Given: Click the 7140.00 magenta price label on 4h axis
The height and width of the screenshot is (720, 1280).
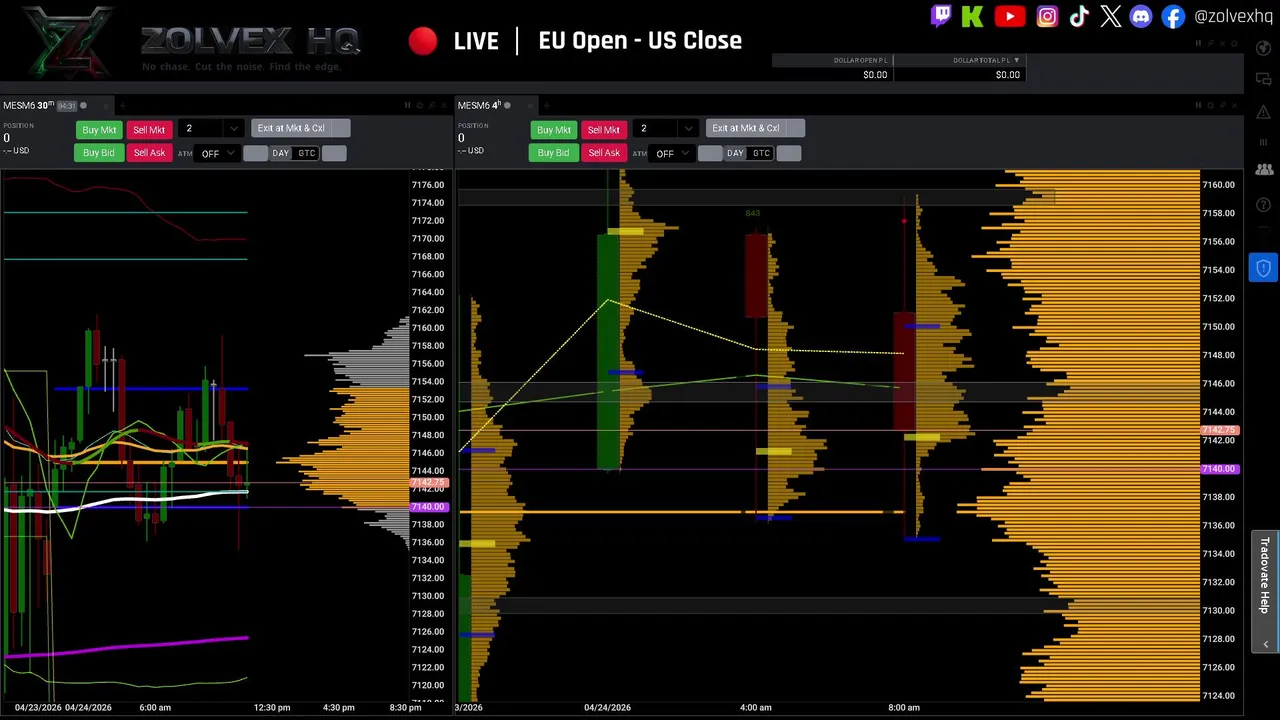Looking at the screenshot, I should [x=1220, y=469].
